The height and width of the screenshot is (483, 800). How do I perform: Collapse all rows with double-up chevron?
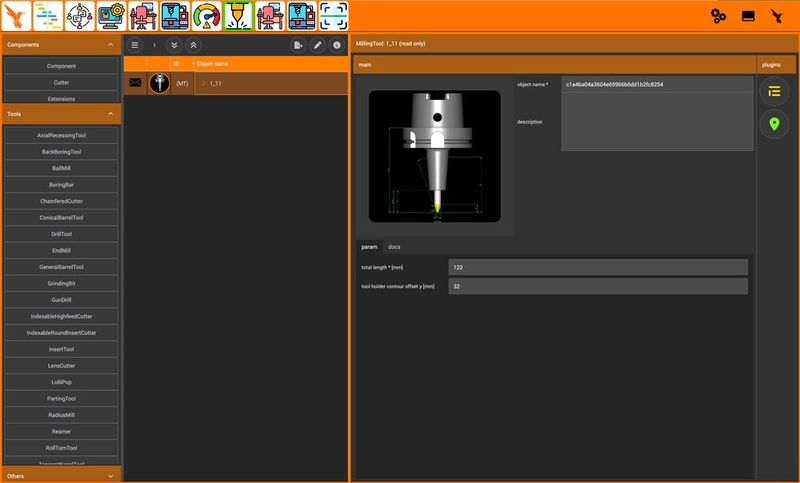click(193, 45)
